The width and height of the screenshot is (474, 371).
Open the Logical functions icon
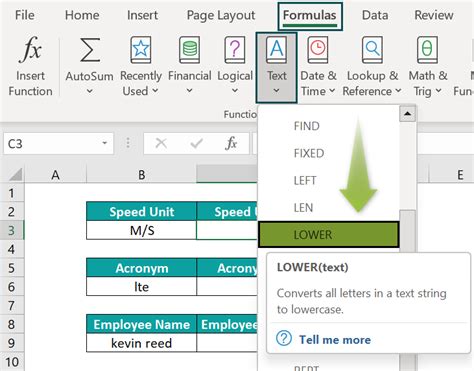[x=235, y=50]
